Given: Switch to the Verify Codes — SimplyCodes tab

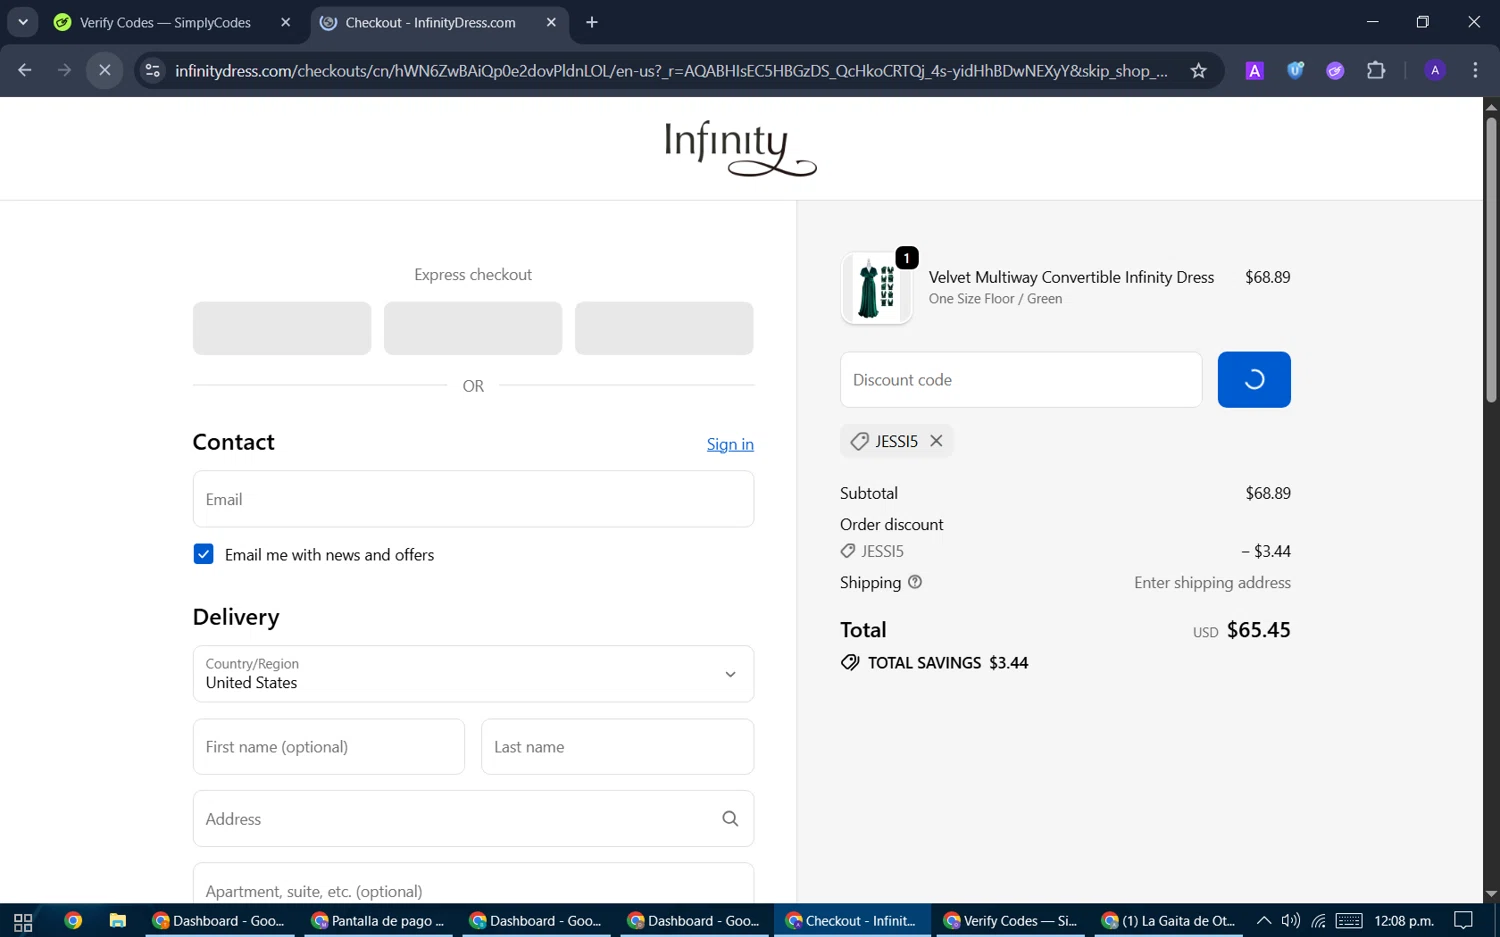Looking at the screenshot, I should [165, 22].
